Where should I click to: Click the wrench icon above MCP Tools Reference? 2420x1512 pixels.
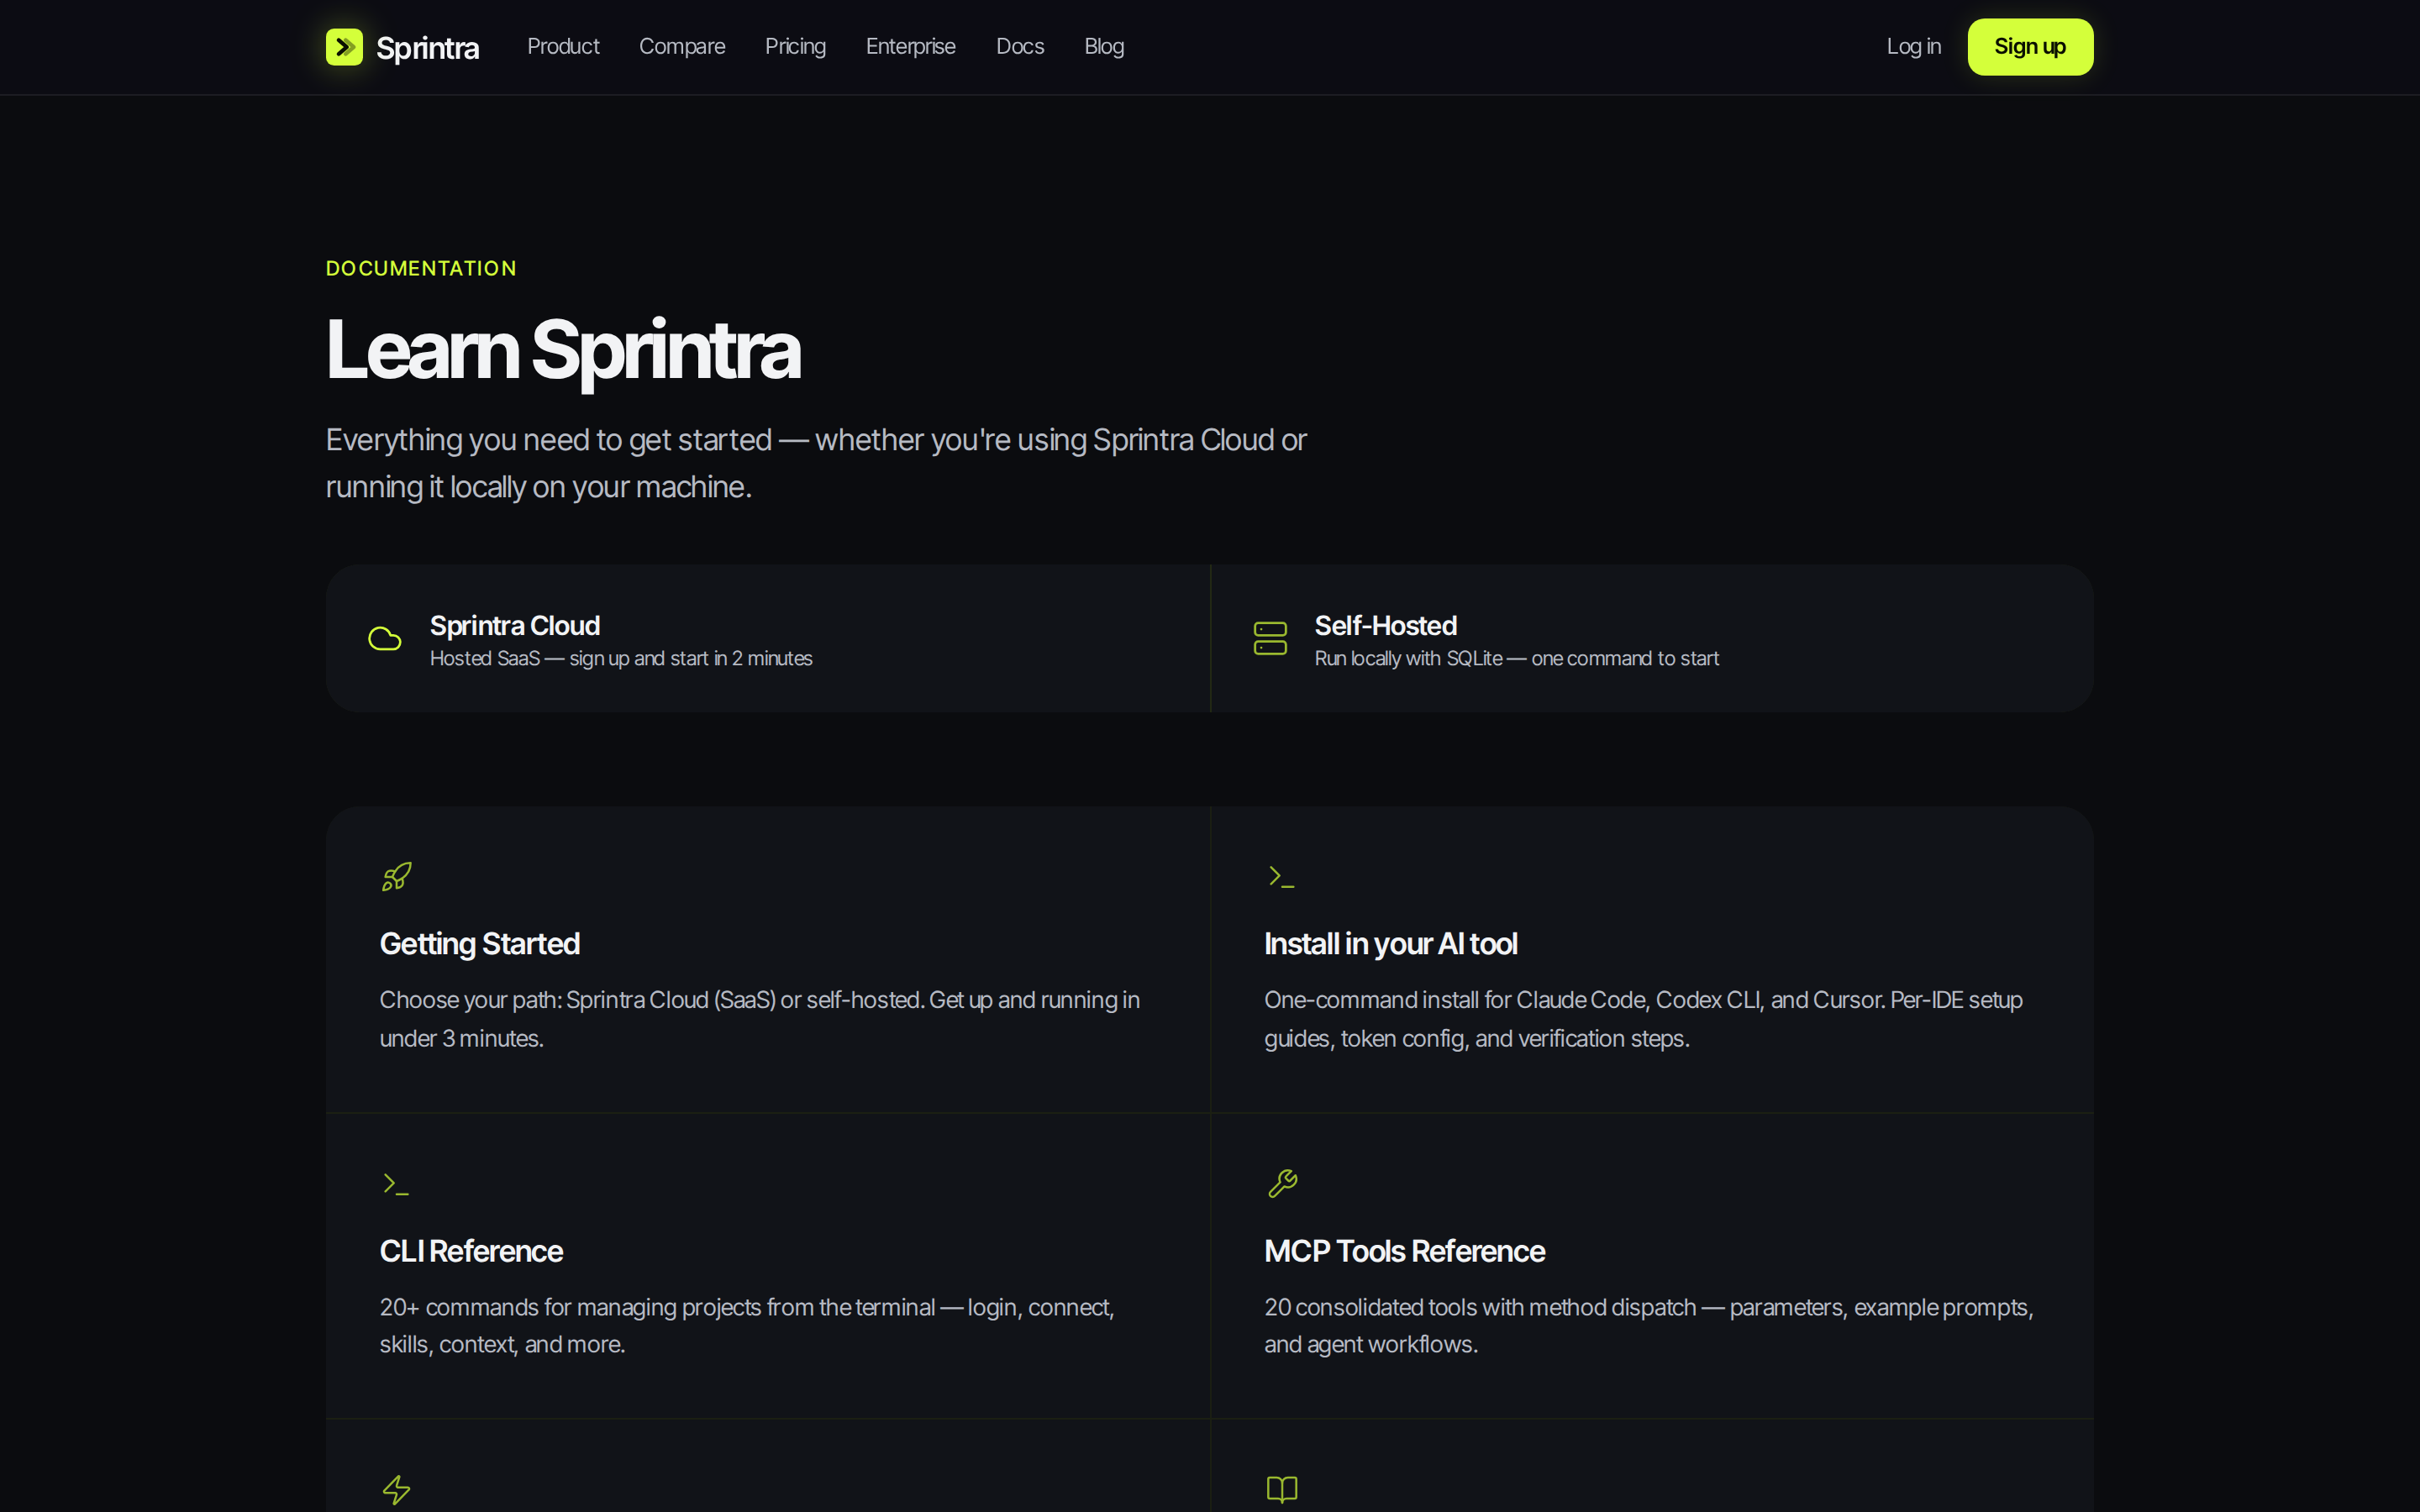[x=1282, y=1184]
